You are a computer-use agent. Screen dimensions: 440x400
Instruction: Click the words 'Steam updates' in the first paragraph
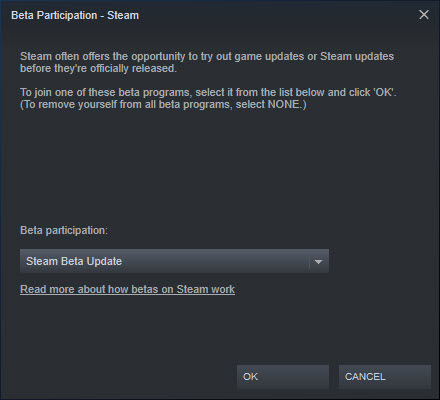point(357,56)
